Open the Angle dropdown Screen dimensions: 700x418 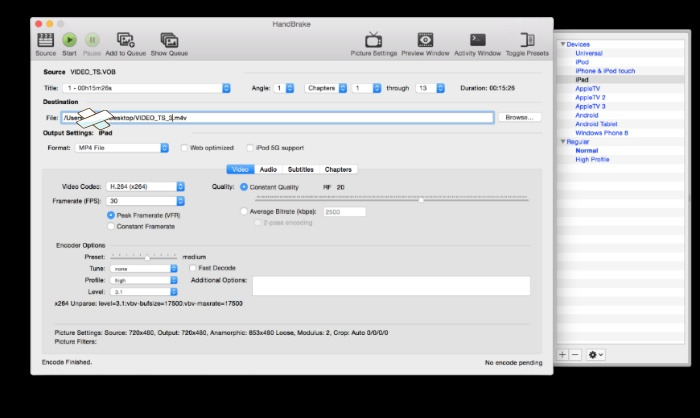pos(284,88)
